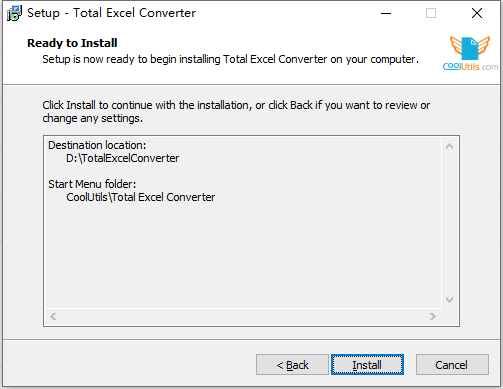The image size is (503, 389).
Task: Click the CoolUtils\Total Excel Converter folder line
Action: click(141, 197)
